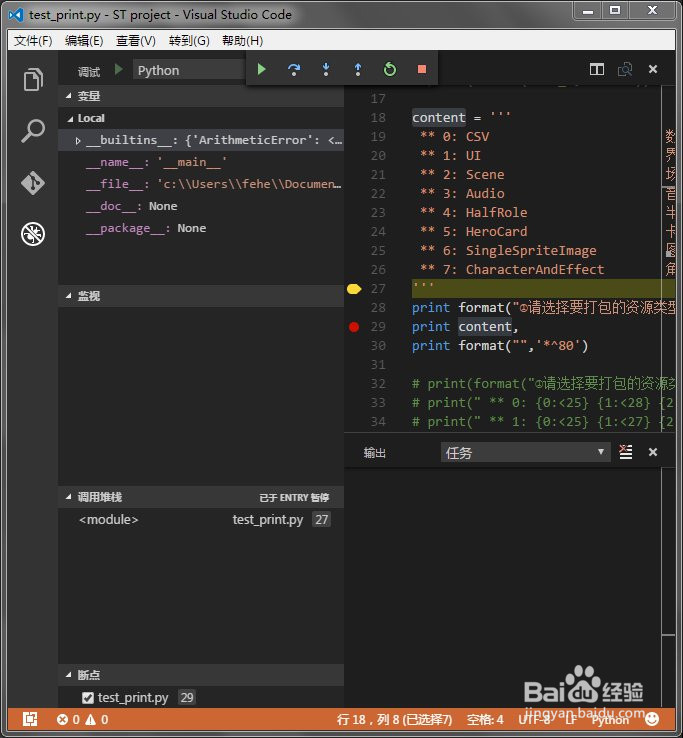
Task: Open the 帮助(H) menu
Action: click(242, 41)
